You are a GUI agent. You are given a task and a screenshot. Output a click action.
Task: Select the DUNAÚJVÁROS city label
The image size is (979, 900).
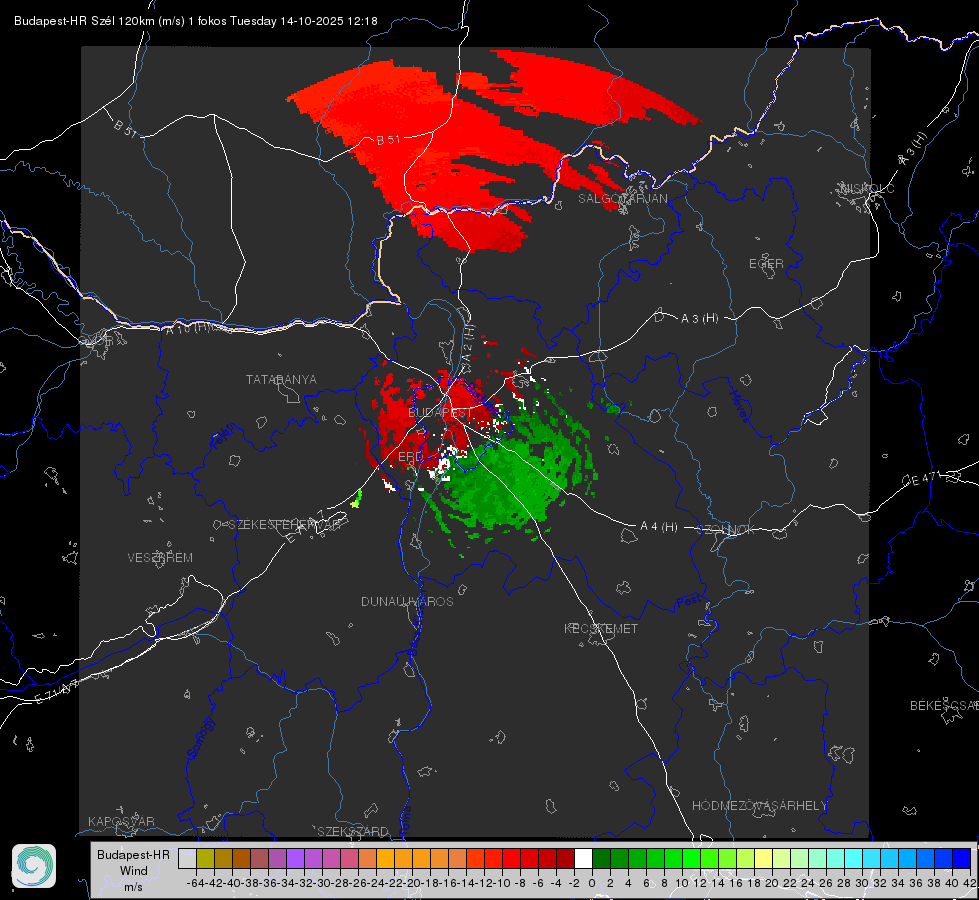(x=407, y=601)
